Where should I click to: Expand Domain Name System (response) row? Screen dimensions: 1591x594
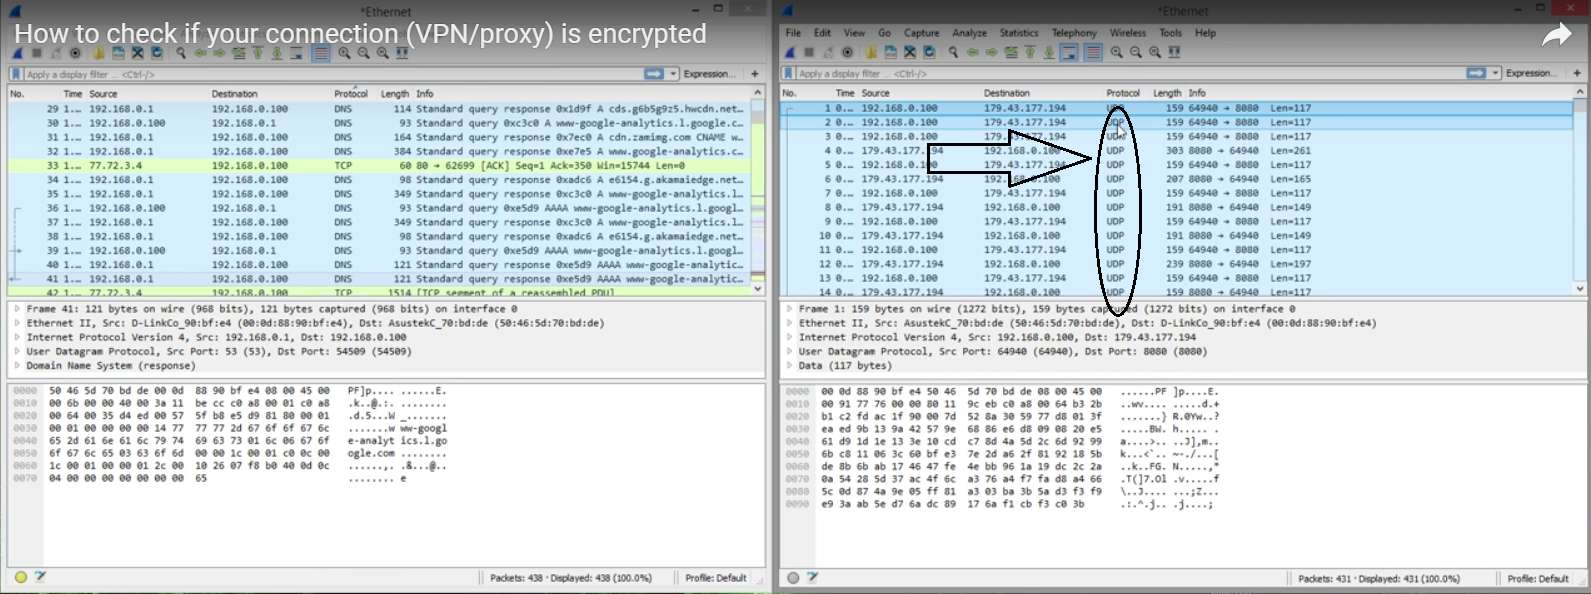tap(17, 365)
